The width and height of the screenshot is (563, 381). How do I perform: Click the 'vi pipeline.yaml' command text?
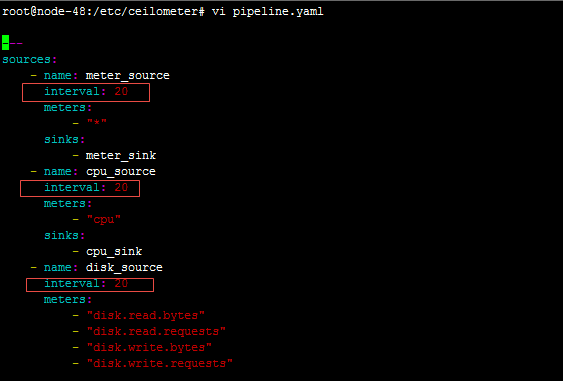point(267,11)
